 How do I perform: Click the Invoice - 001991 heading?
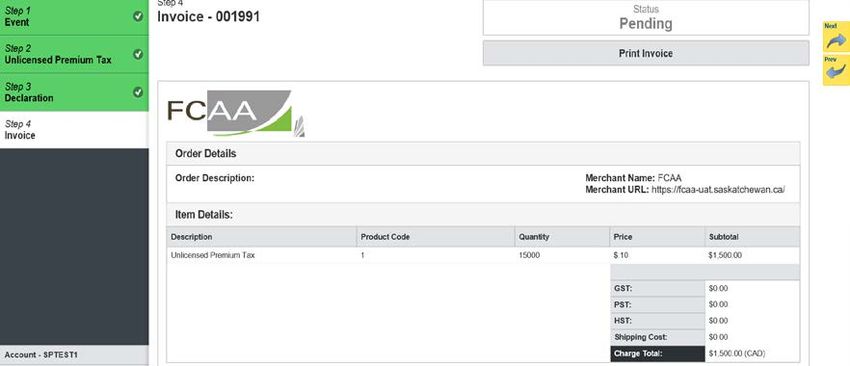click(209, 17)
